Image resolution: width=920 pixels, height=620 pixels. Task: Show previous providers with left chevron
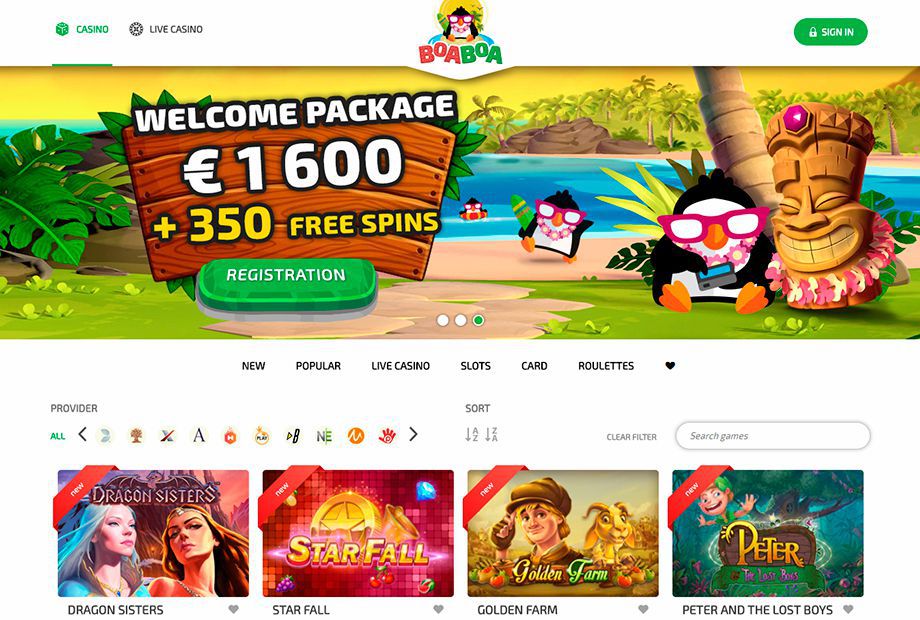tap(82, 435)
